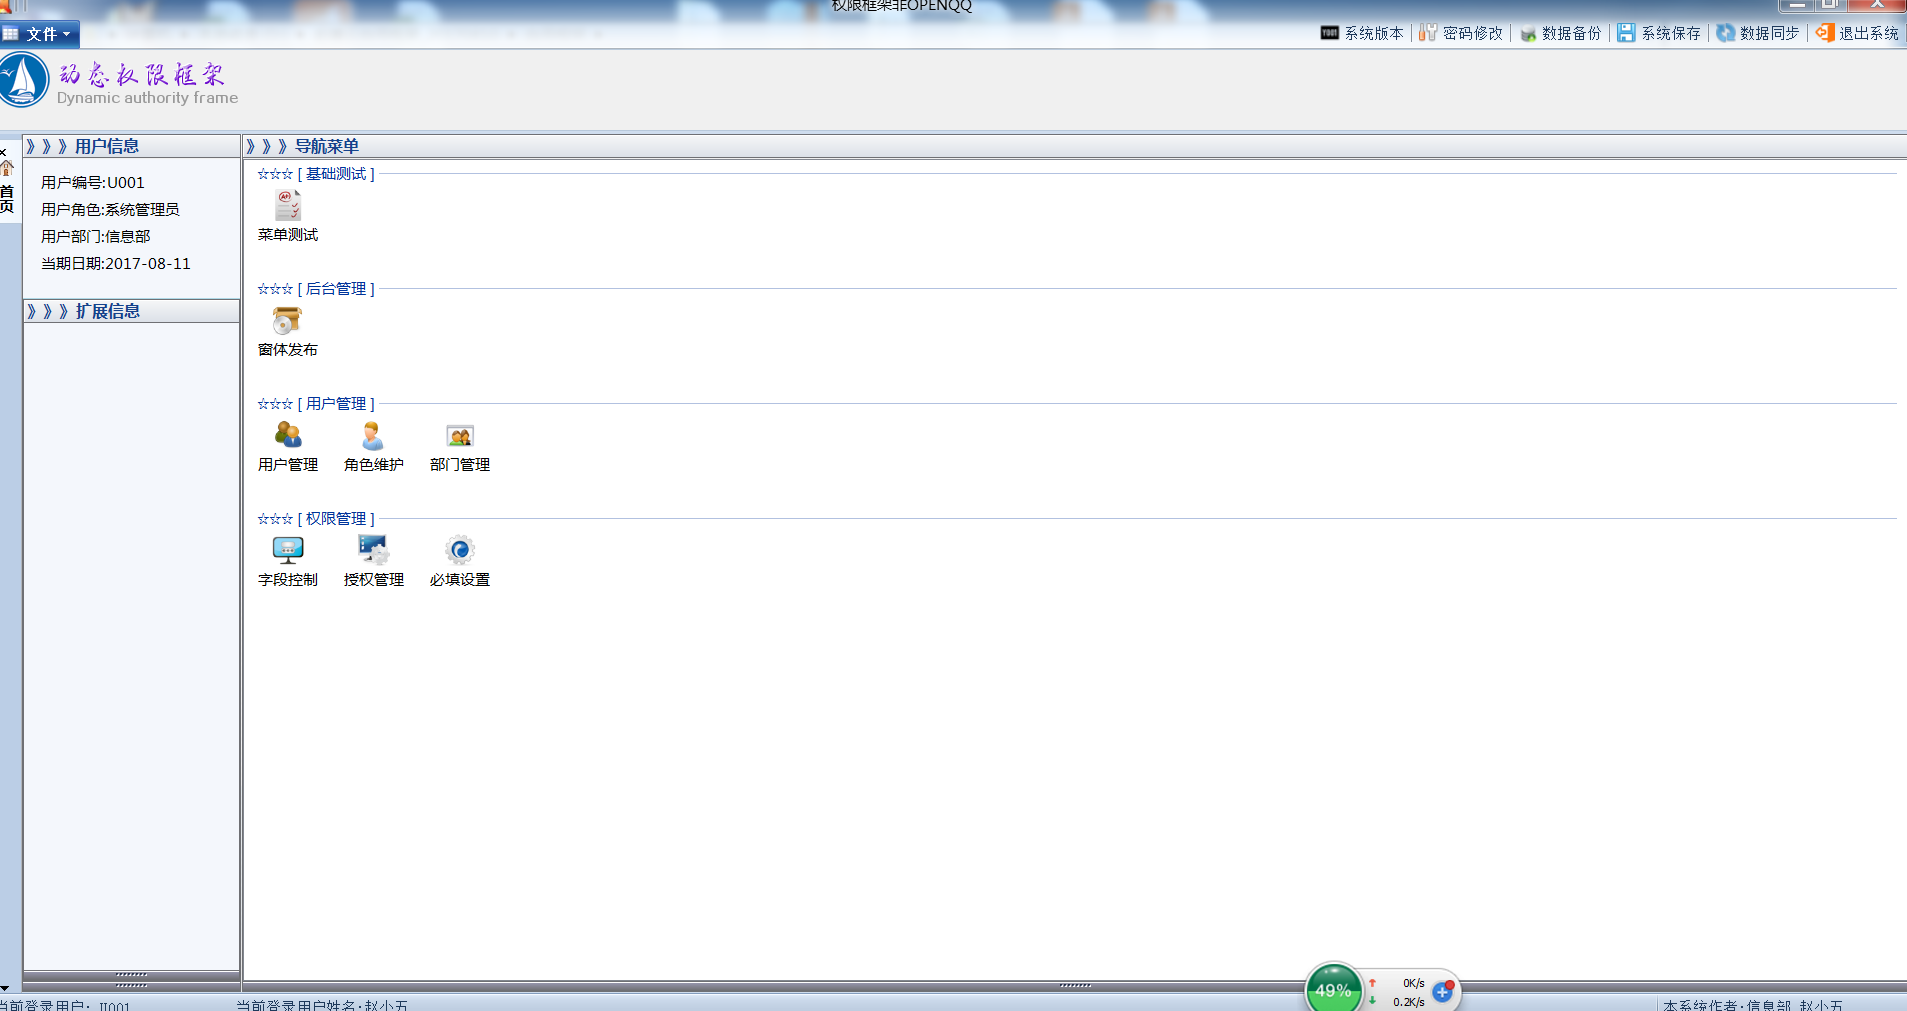Click the 密码修改 button label
Screen dimensions: 1907x1011
[x=1473, y=33]
